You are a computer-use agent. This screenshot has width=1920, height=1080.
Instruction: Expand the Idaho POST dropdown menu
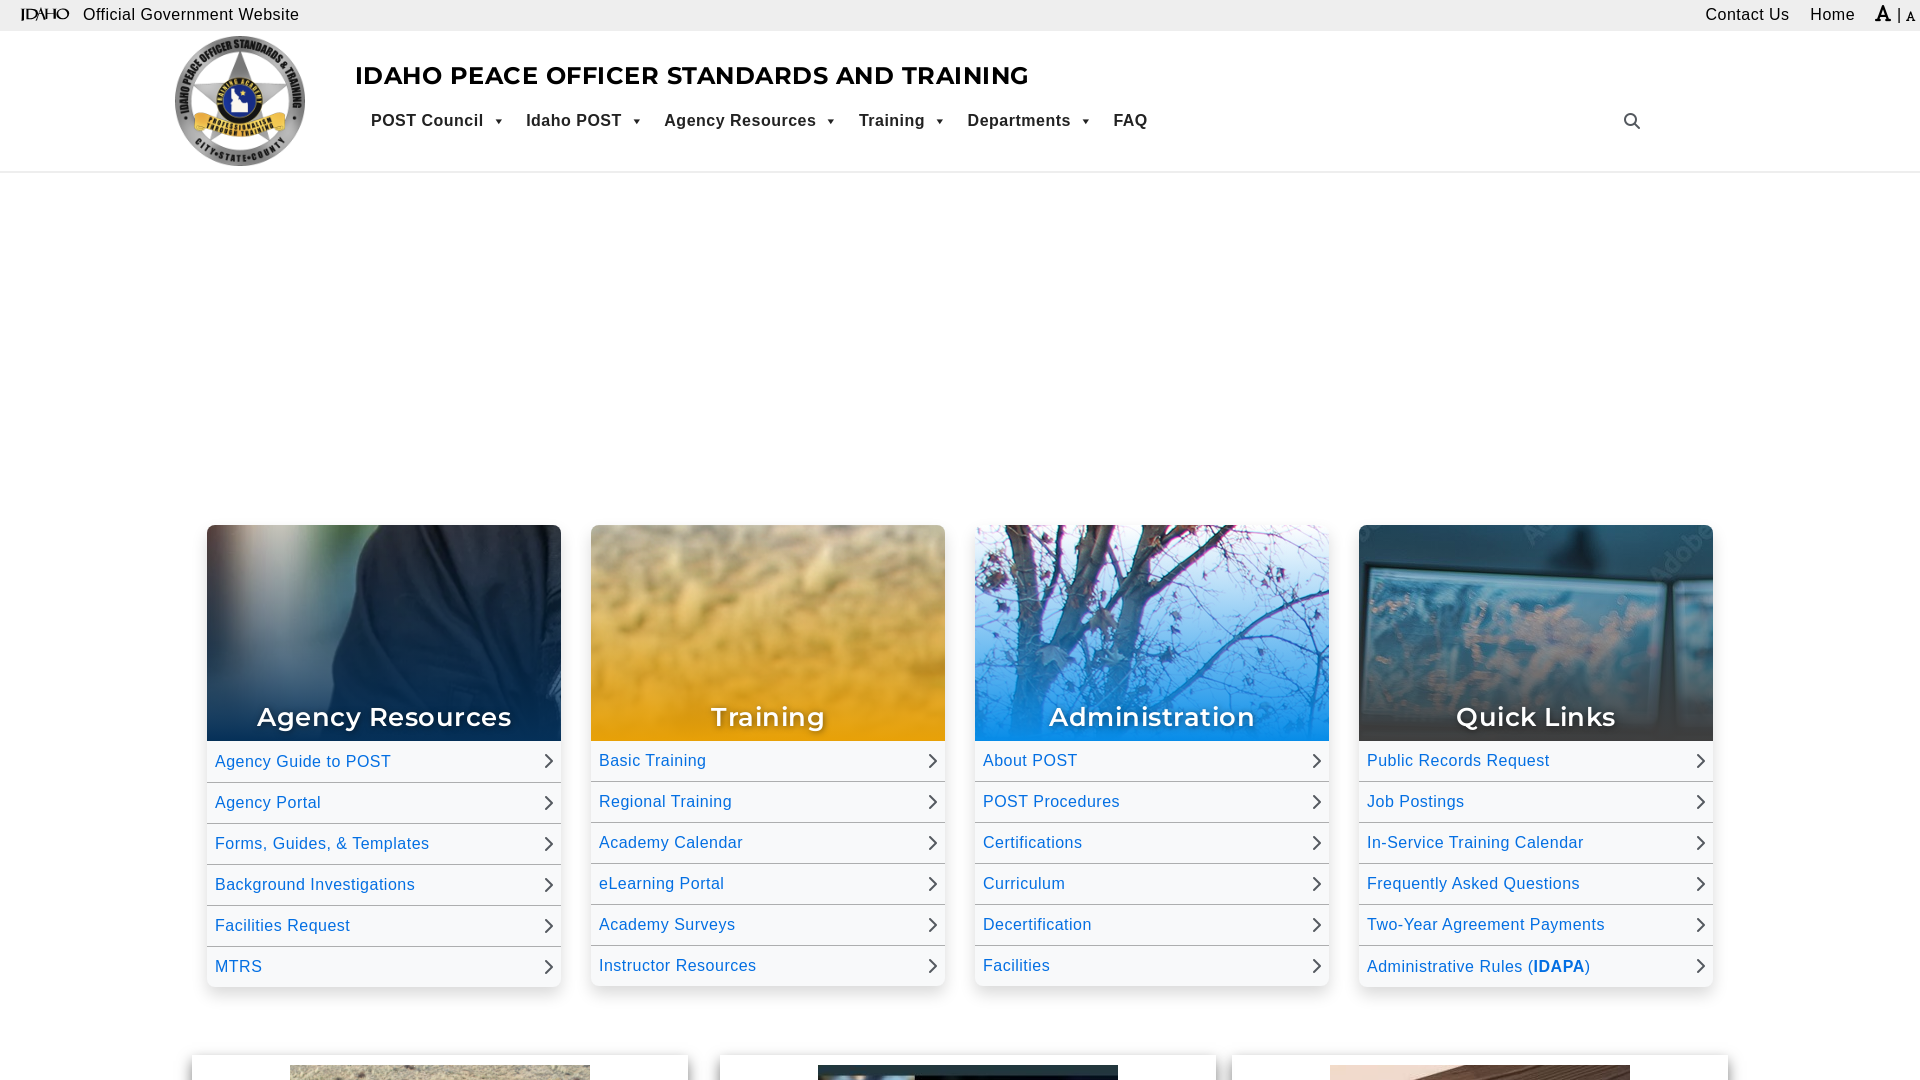pyautogui.click(x=584, y=121)
